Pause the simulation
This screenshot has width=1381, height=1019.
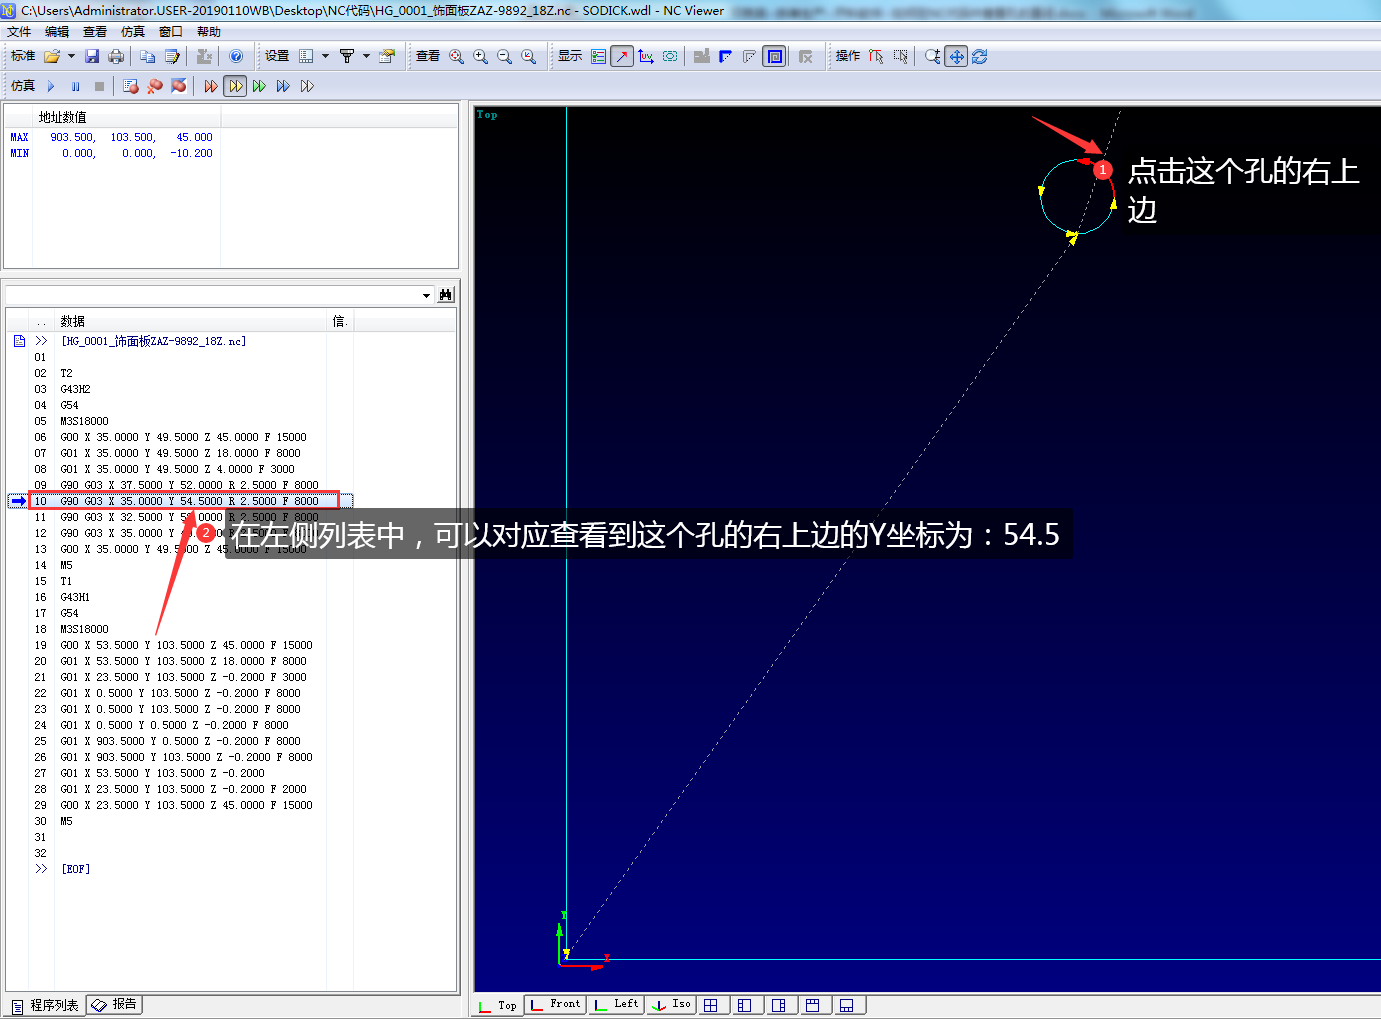[75, 86]
